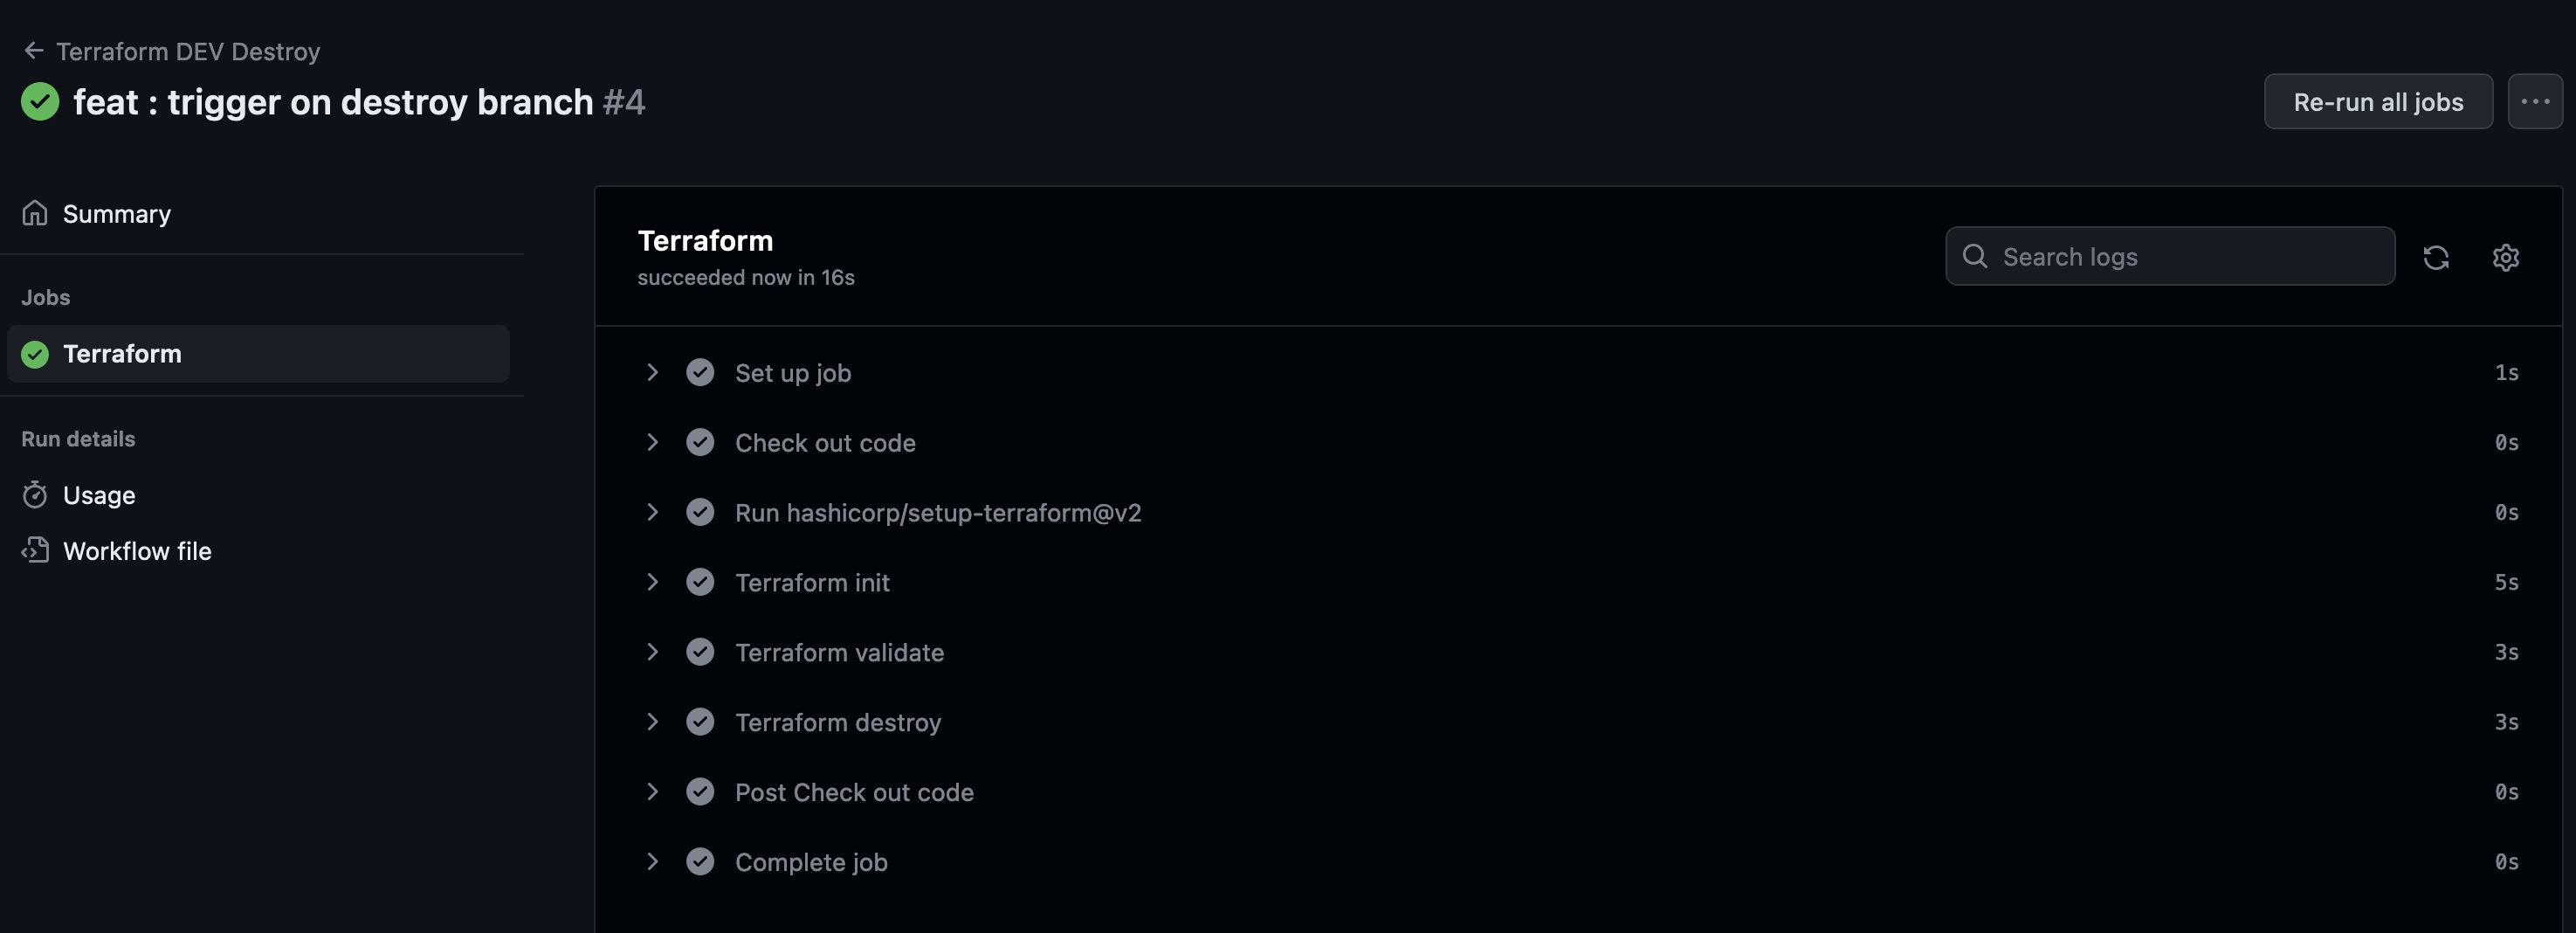The width and height of the screenshot is (2576, 933).
Task: Open the Workflow file link
Action: click(137, 551)
